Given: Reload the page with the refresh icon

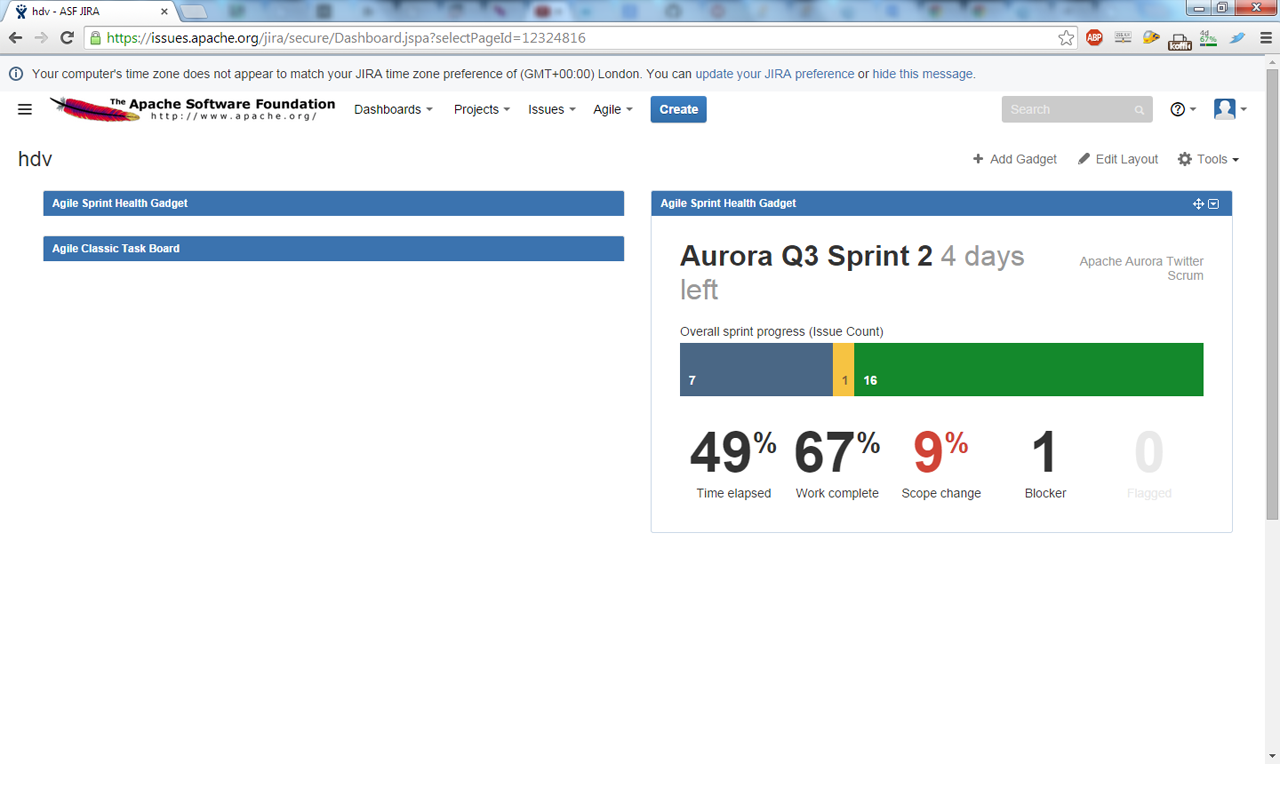Looking at the screenshot, I should coord(67,38).
